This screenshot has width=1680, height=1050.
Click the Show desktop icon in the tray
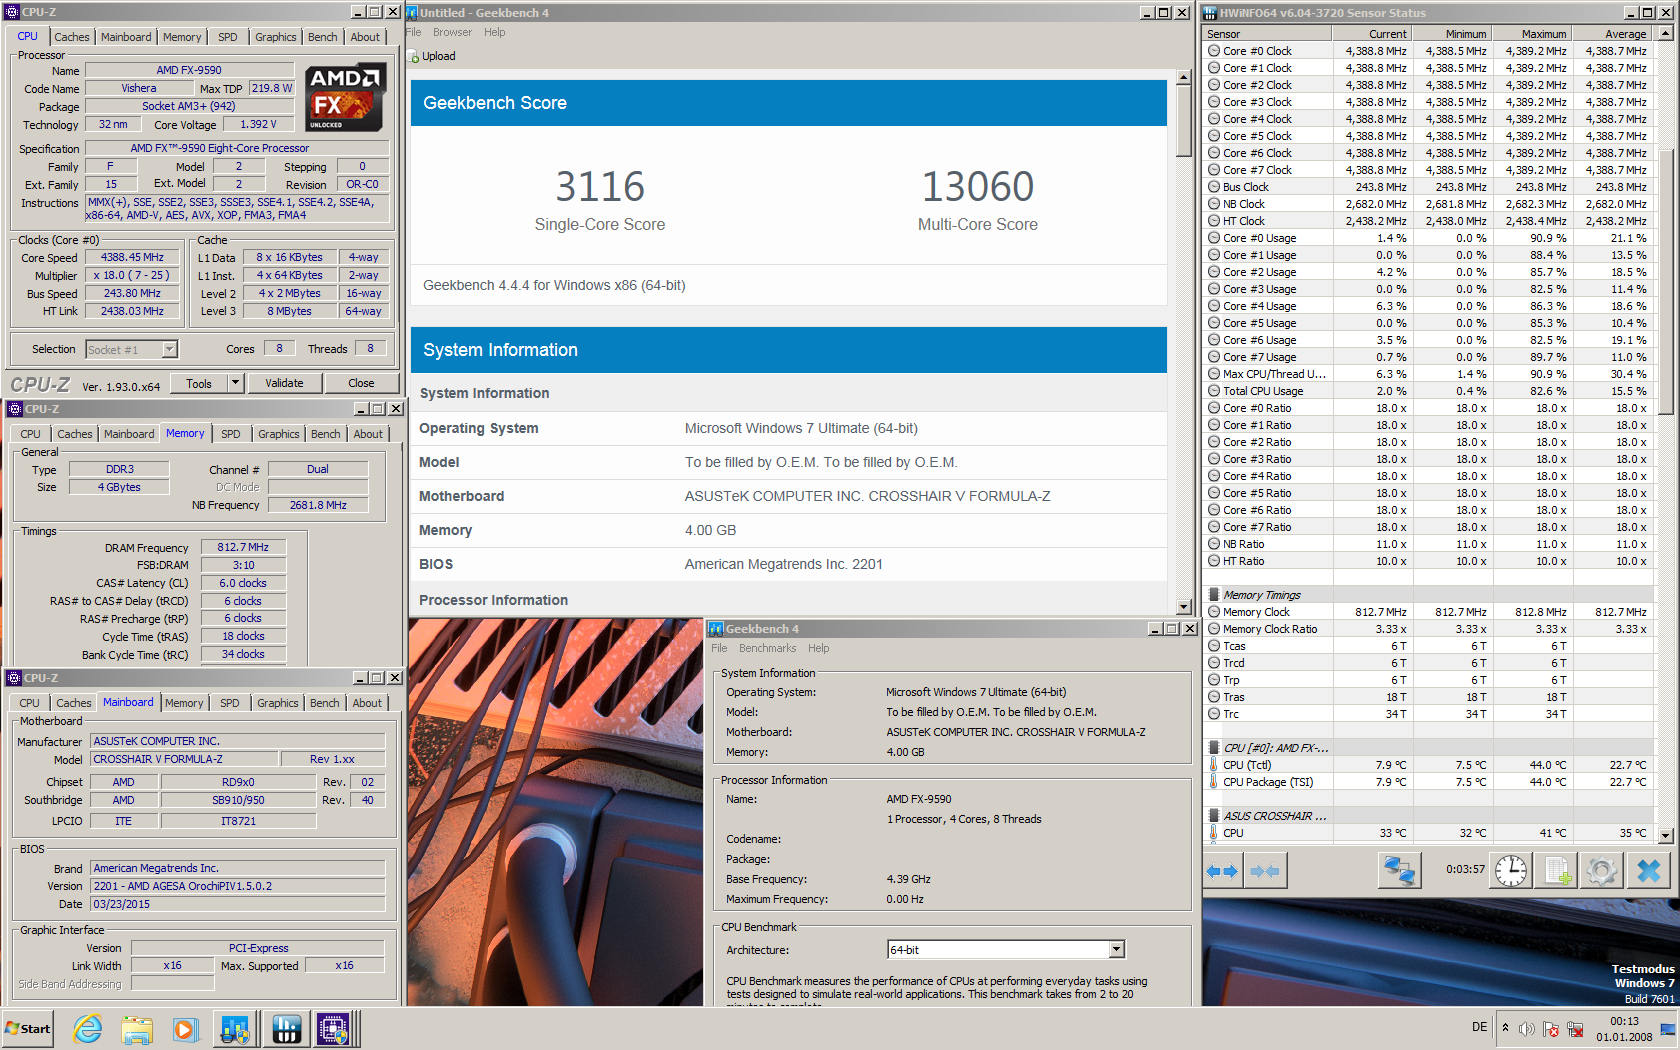(1667, 1029)
